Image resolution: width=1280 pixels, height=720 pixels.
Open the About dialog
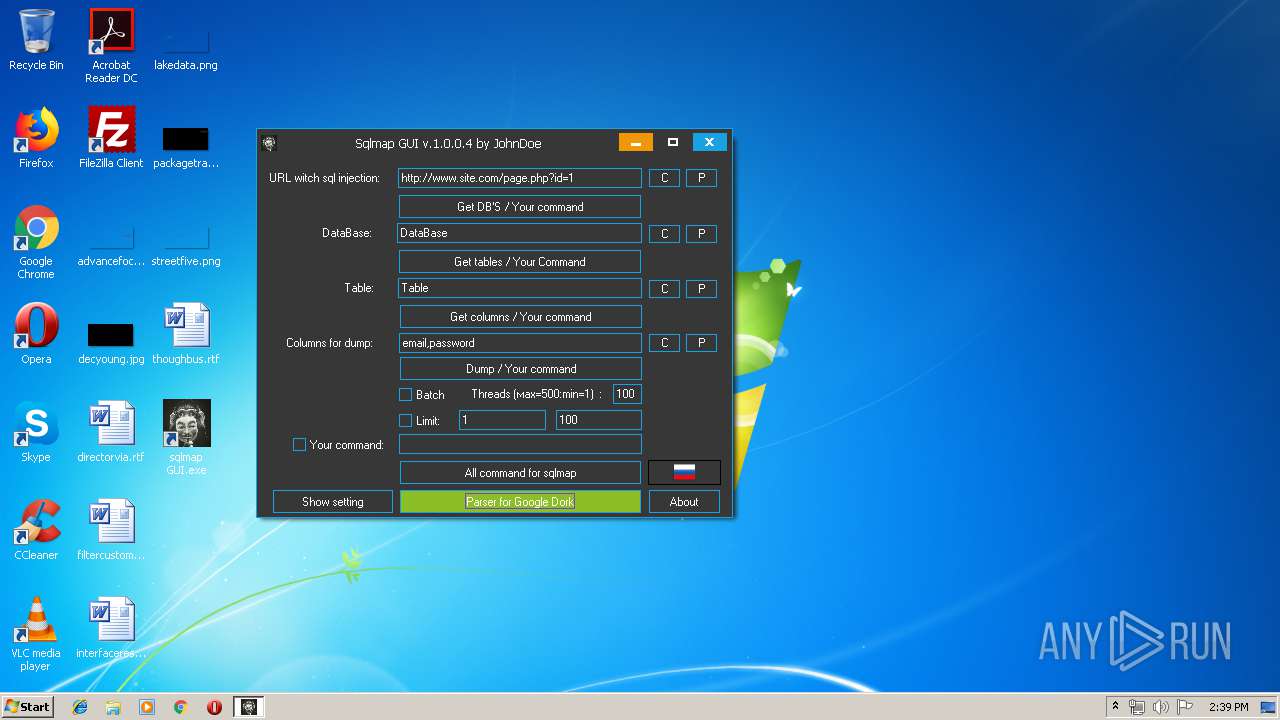pos(684,502)
